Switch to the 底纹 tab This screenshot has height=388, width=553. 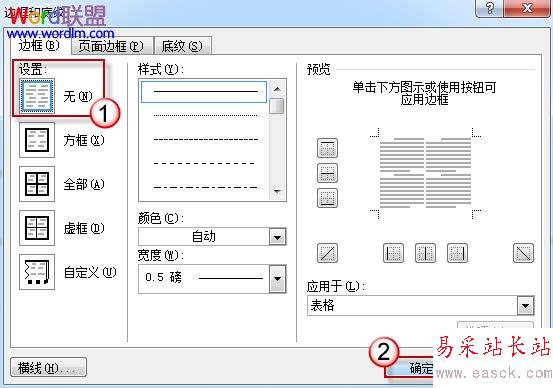click(182, 46)
